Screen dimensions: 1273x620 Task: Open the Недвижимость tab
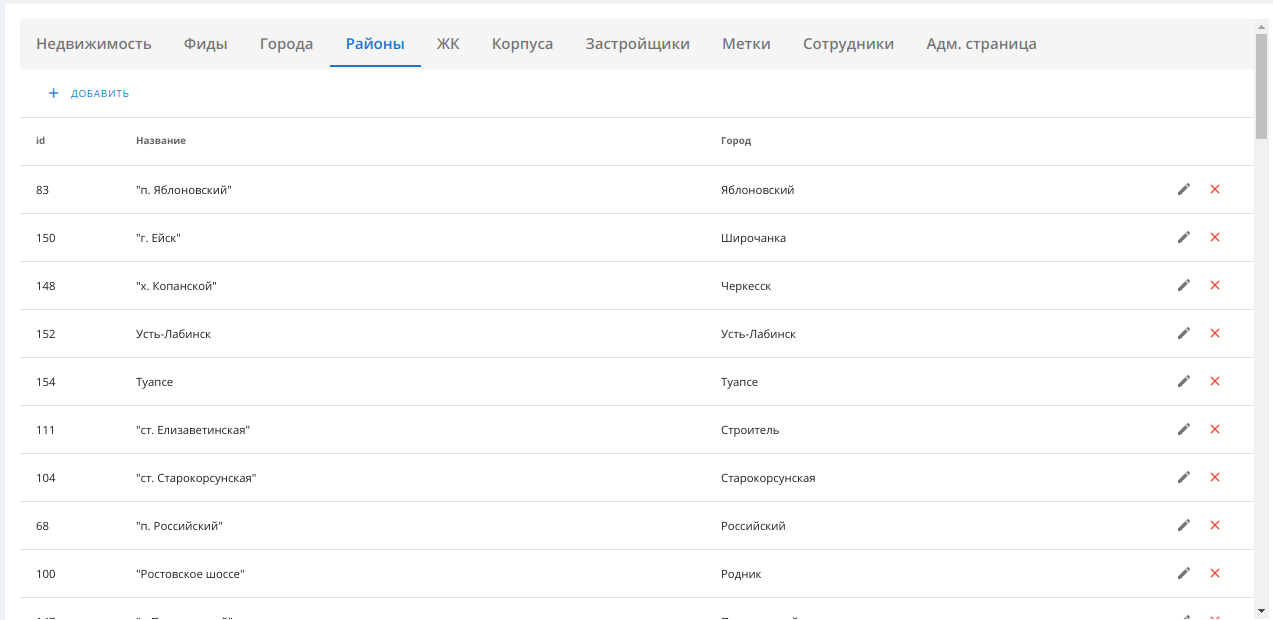point(94,44)
